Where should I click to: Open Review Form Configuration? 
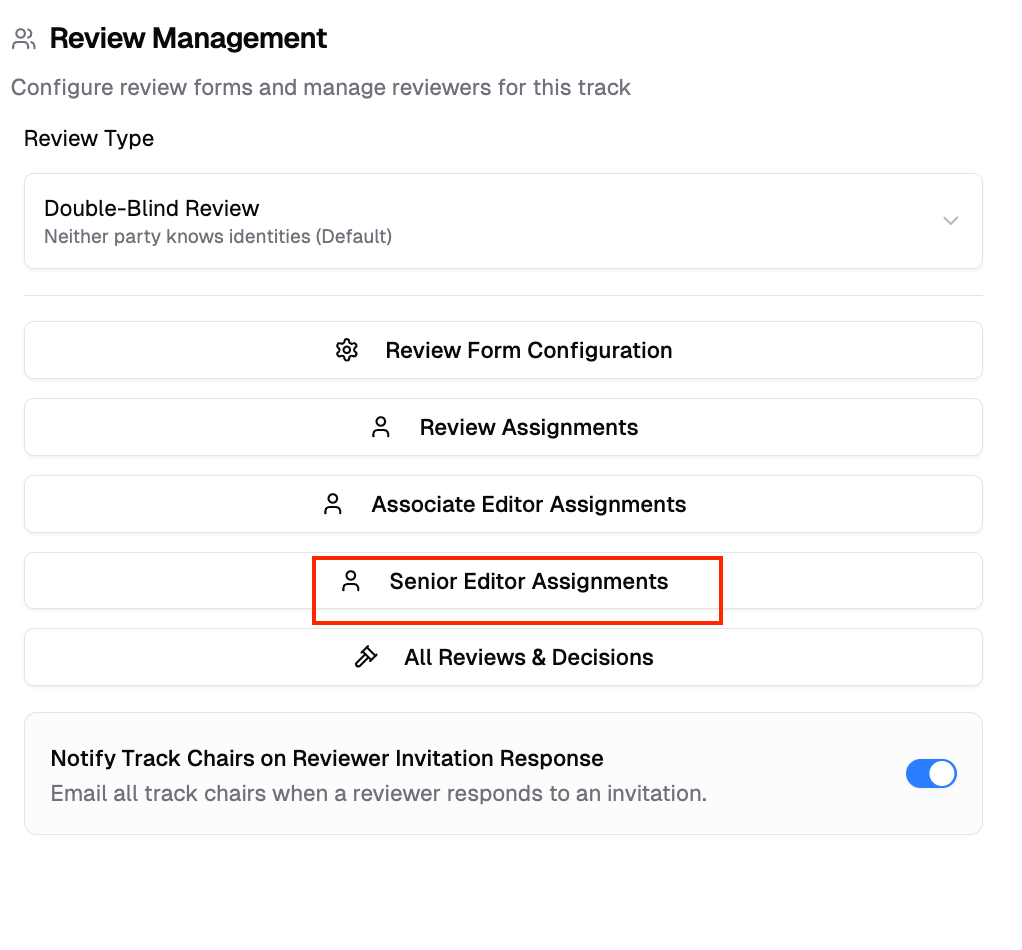point(528,350)
